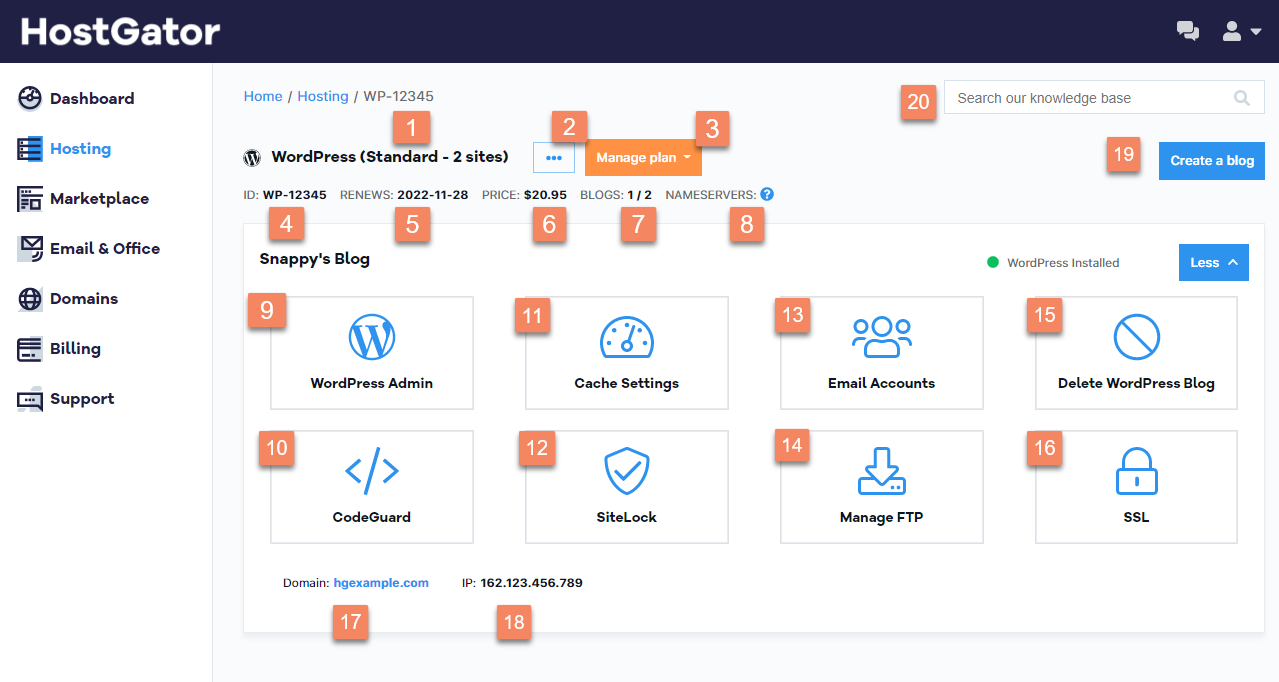
Task: Collapse the blog panel with Less
Action: coord(1214,262)
